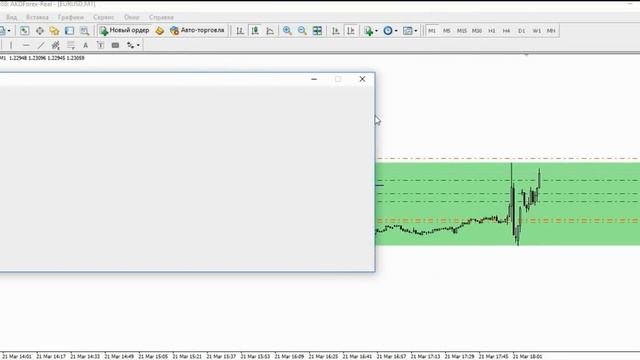Launch MetaEditor with the yellow book icon

click(x=160, y=31)
